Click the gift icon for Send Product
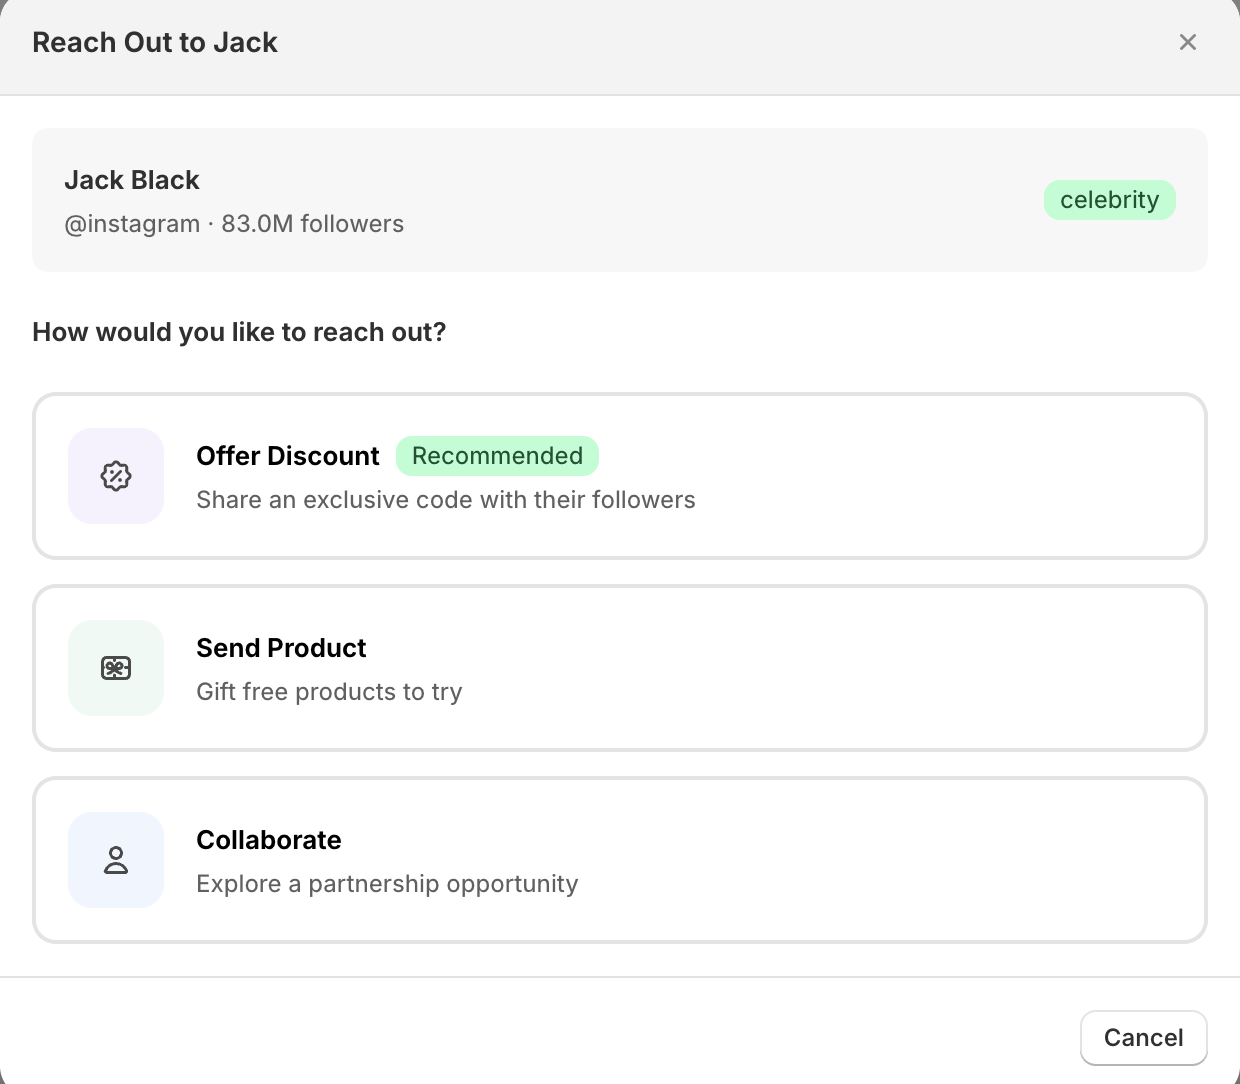1240x1084 pixels. point(116,668)
